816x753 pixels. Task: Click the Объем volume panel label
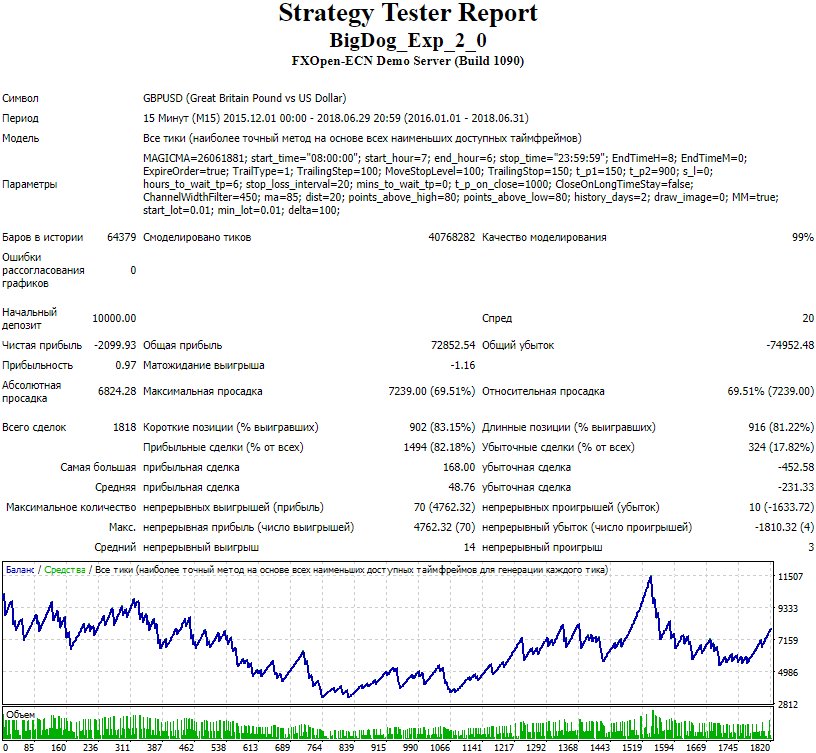tap(20, 714)
